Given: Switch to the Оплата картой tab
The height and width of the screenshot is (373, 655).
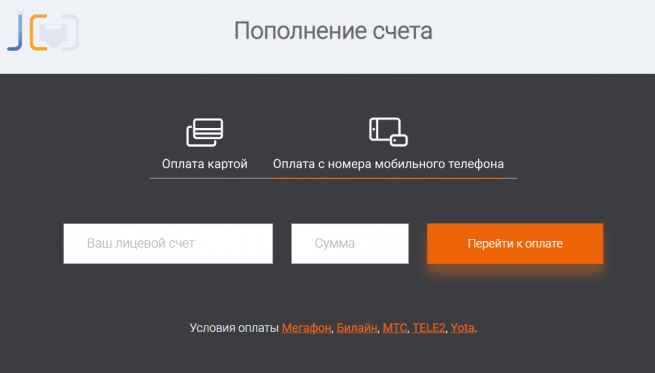Looking at the screenshot, I should [x=205, y=164].
